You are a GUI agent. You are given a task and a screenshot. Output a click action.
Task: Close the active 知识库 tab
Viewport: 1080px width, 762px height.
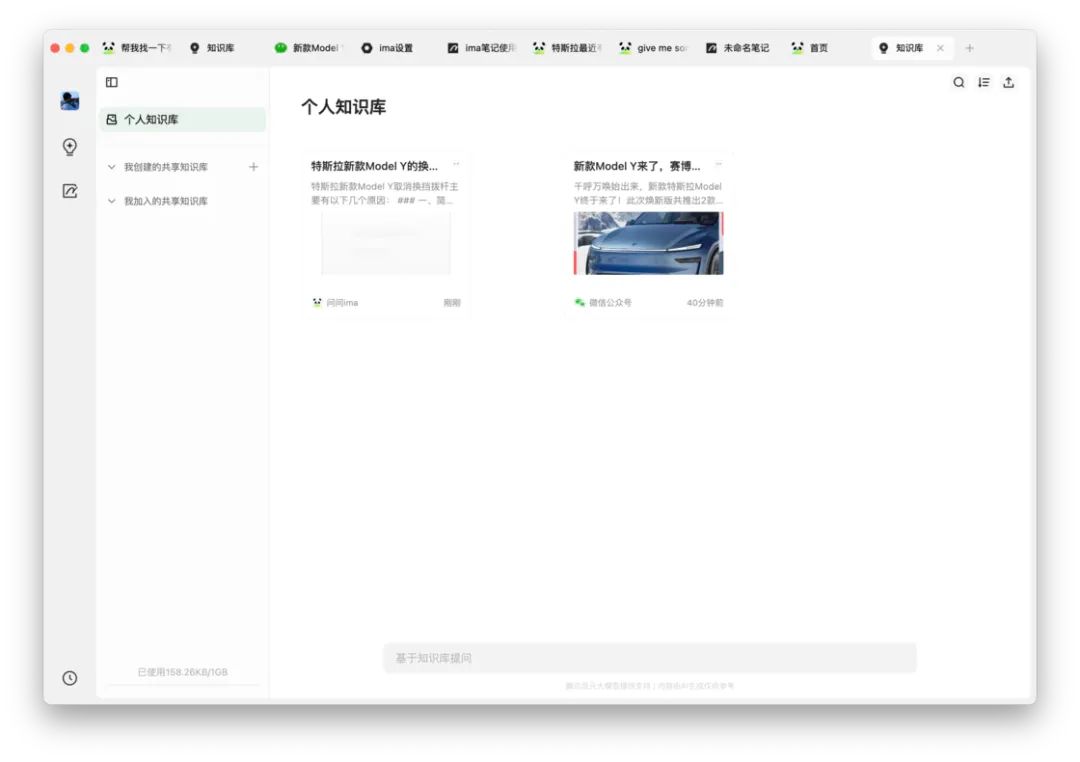click(x=940, y=48)
